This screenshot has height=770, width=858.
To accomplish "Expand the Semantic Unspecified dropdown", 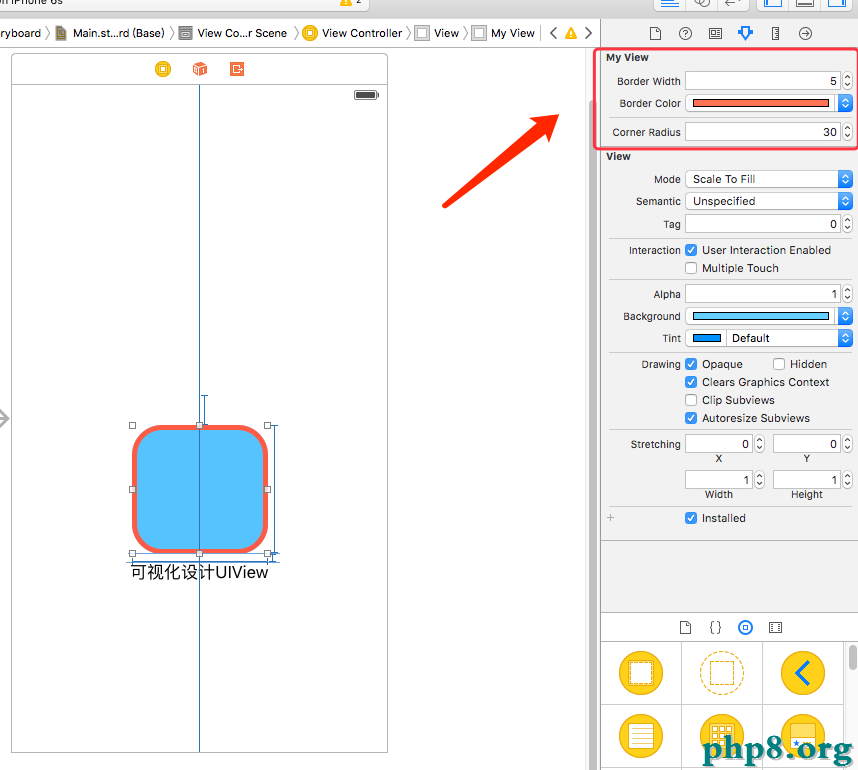I will coord(768,201).
